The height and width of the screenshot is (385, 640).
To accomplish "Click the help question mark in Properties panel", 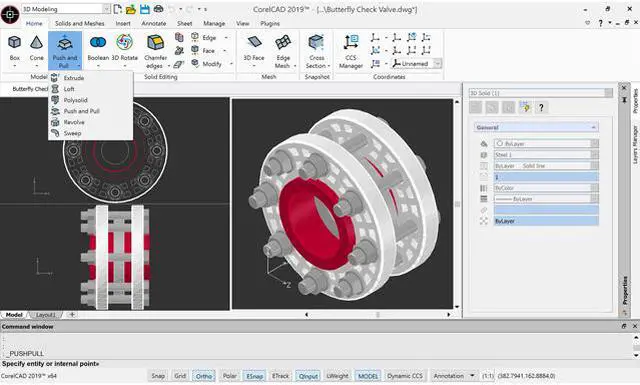I will [541, 107].
